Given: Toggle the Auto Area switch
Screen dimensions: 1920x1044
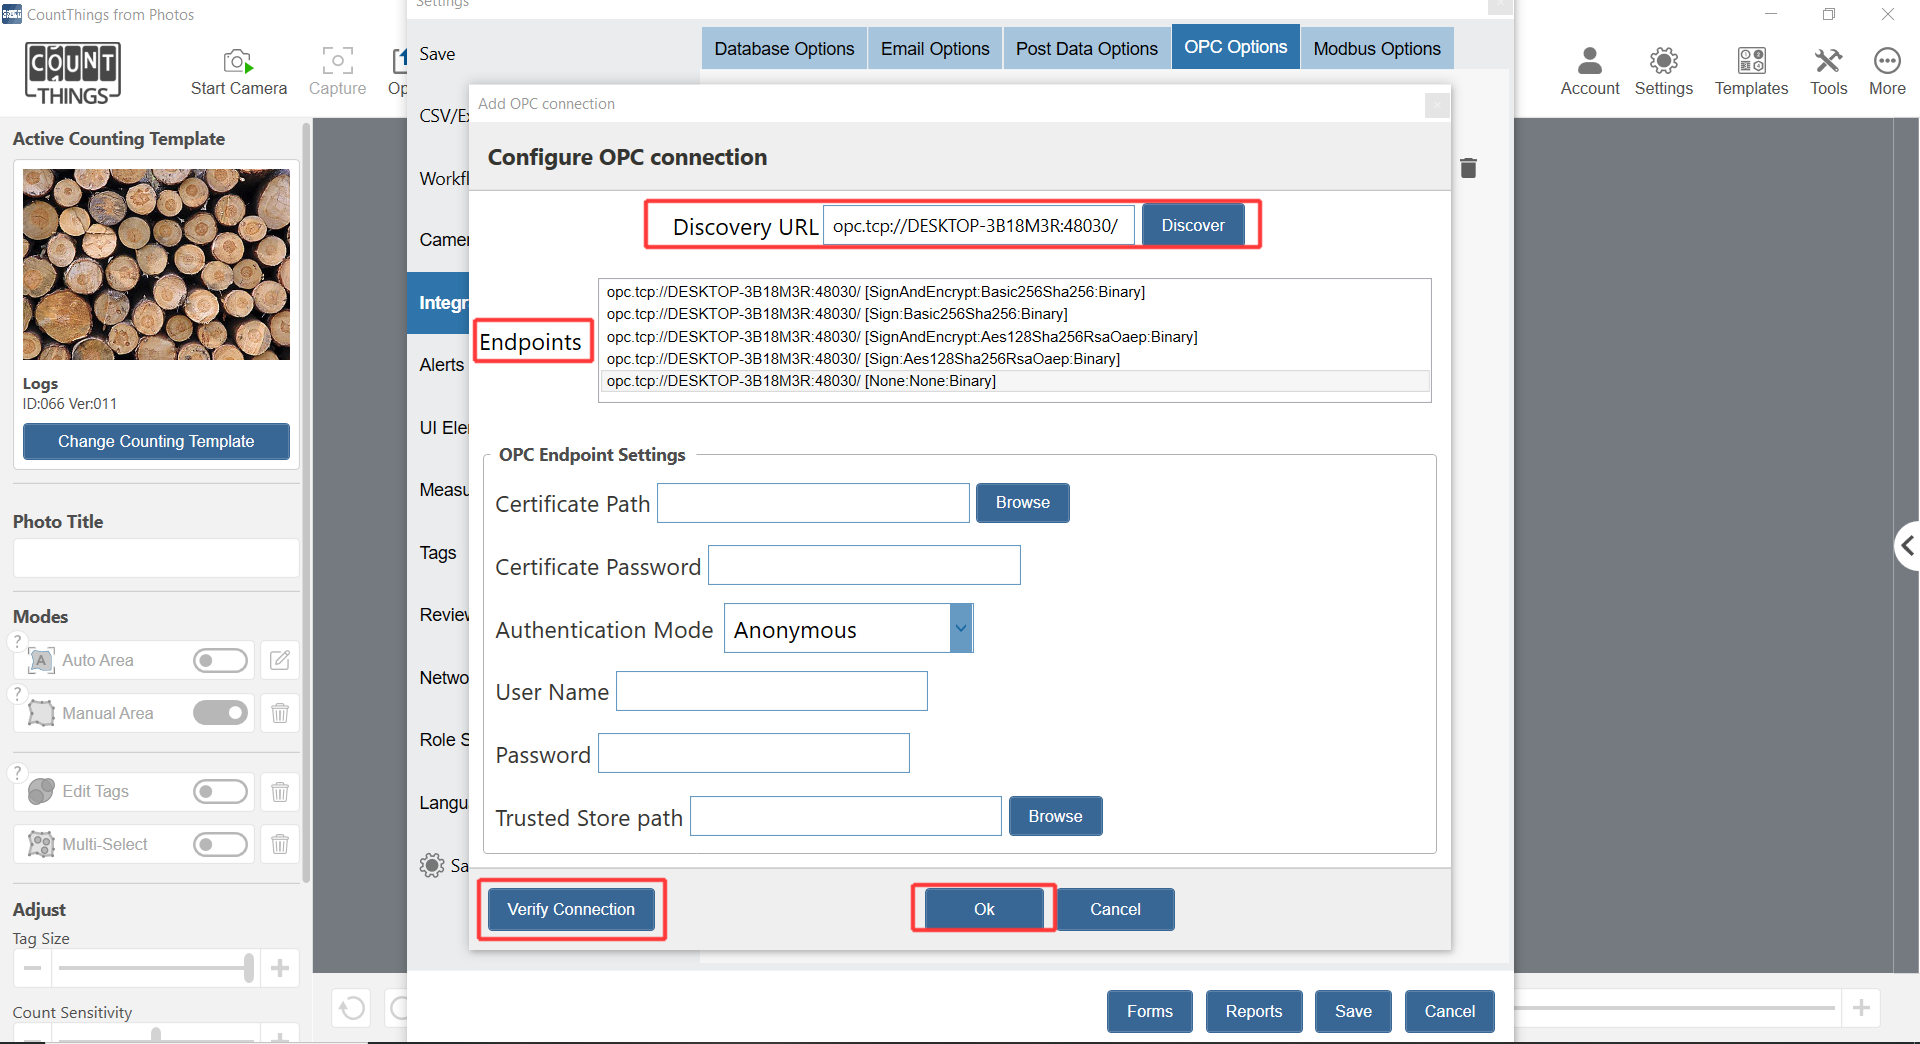Looking at the screenshot, I should [x=220, y=660].
